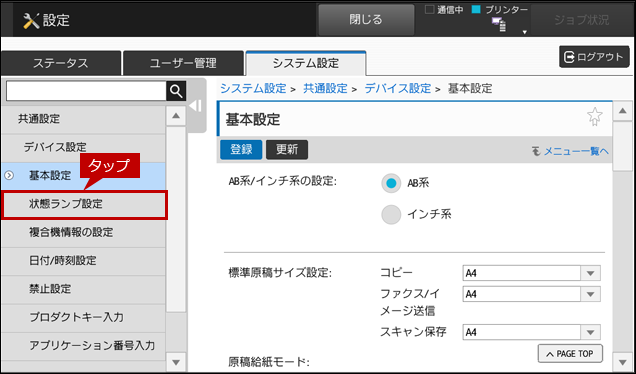Click 共通設定 in the side menu
The image size is (636, 374).
[83, 119]
